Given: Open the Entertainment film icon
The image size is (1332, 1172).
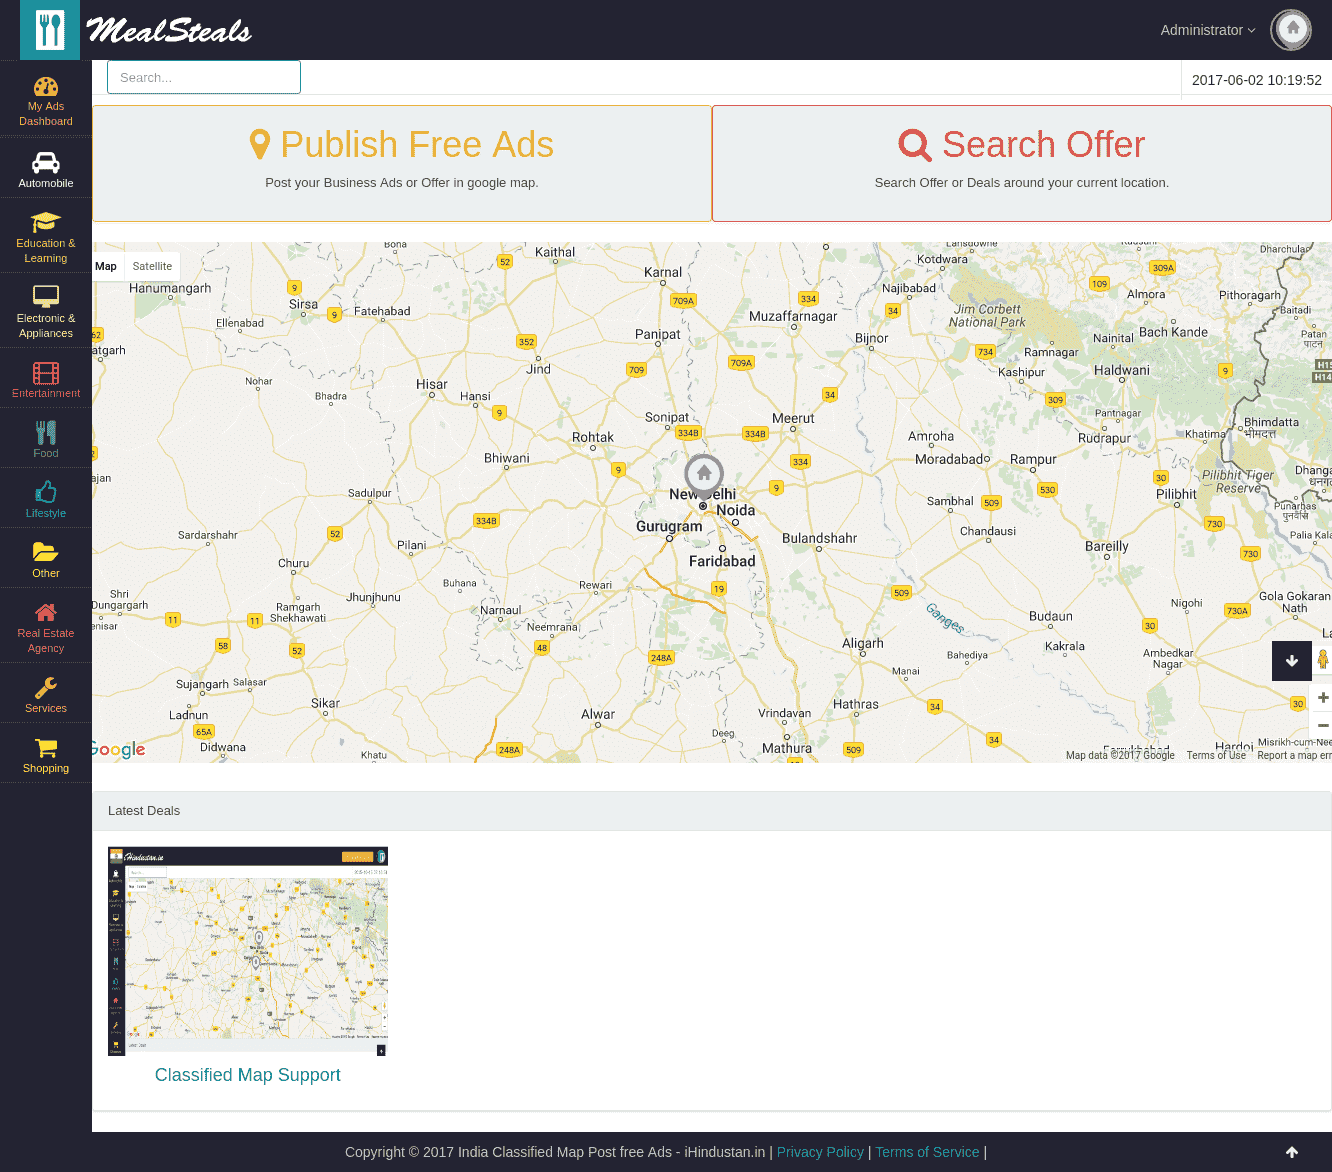Looking at the screenshot, I should 46,374.
